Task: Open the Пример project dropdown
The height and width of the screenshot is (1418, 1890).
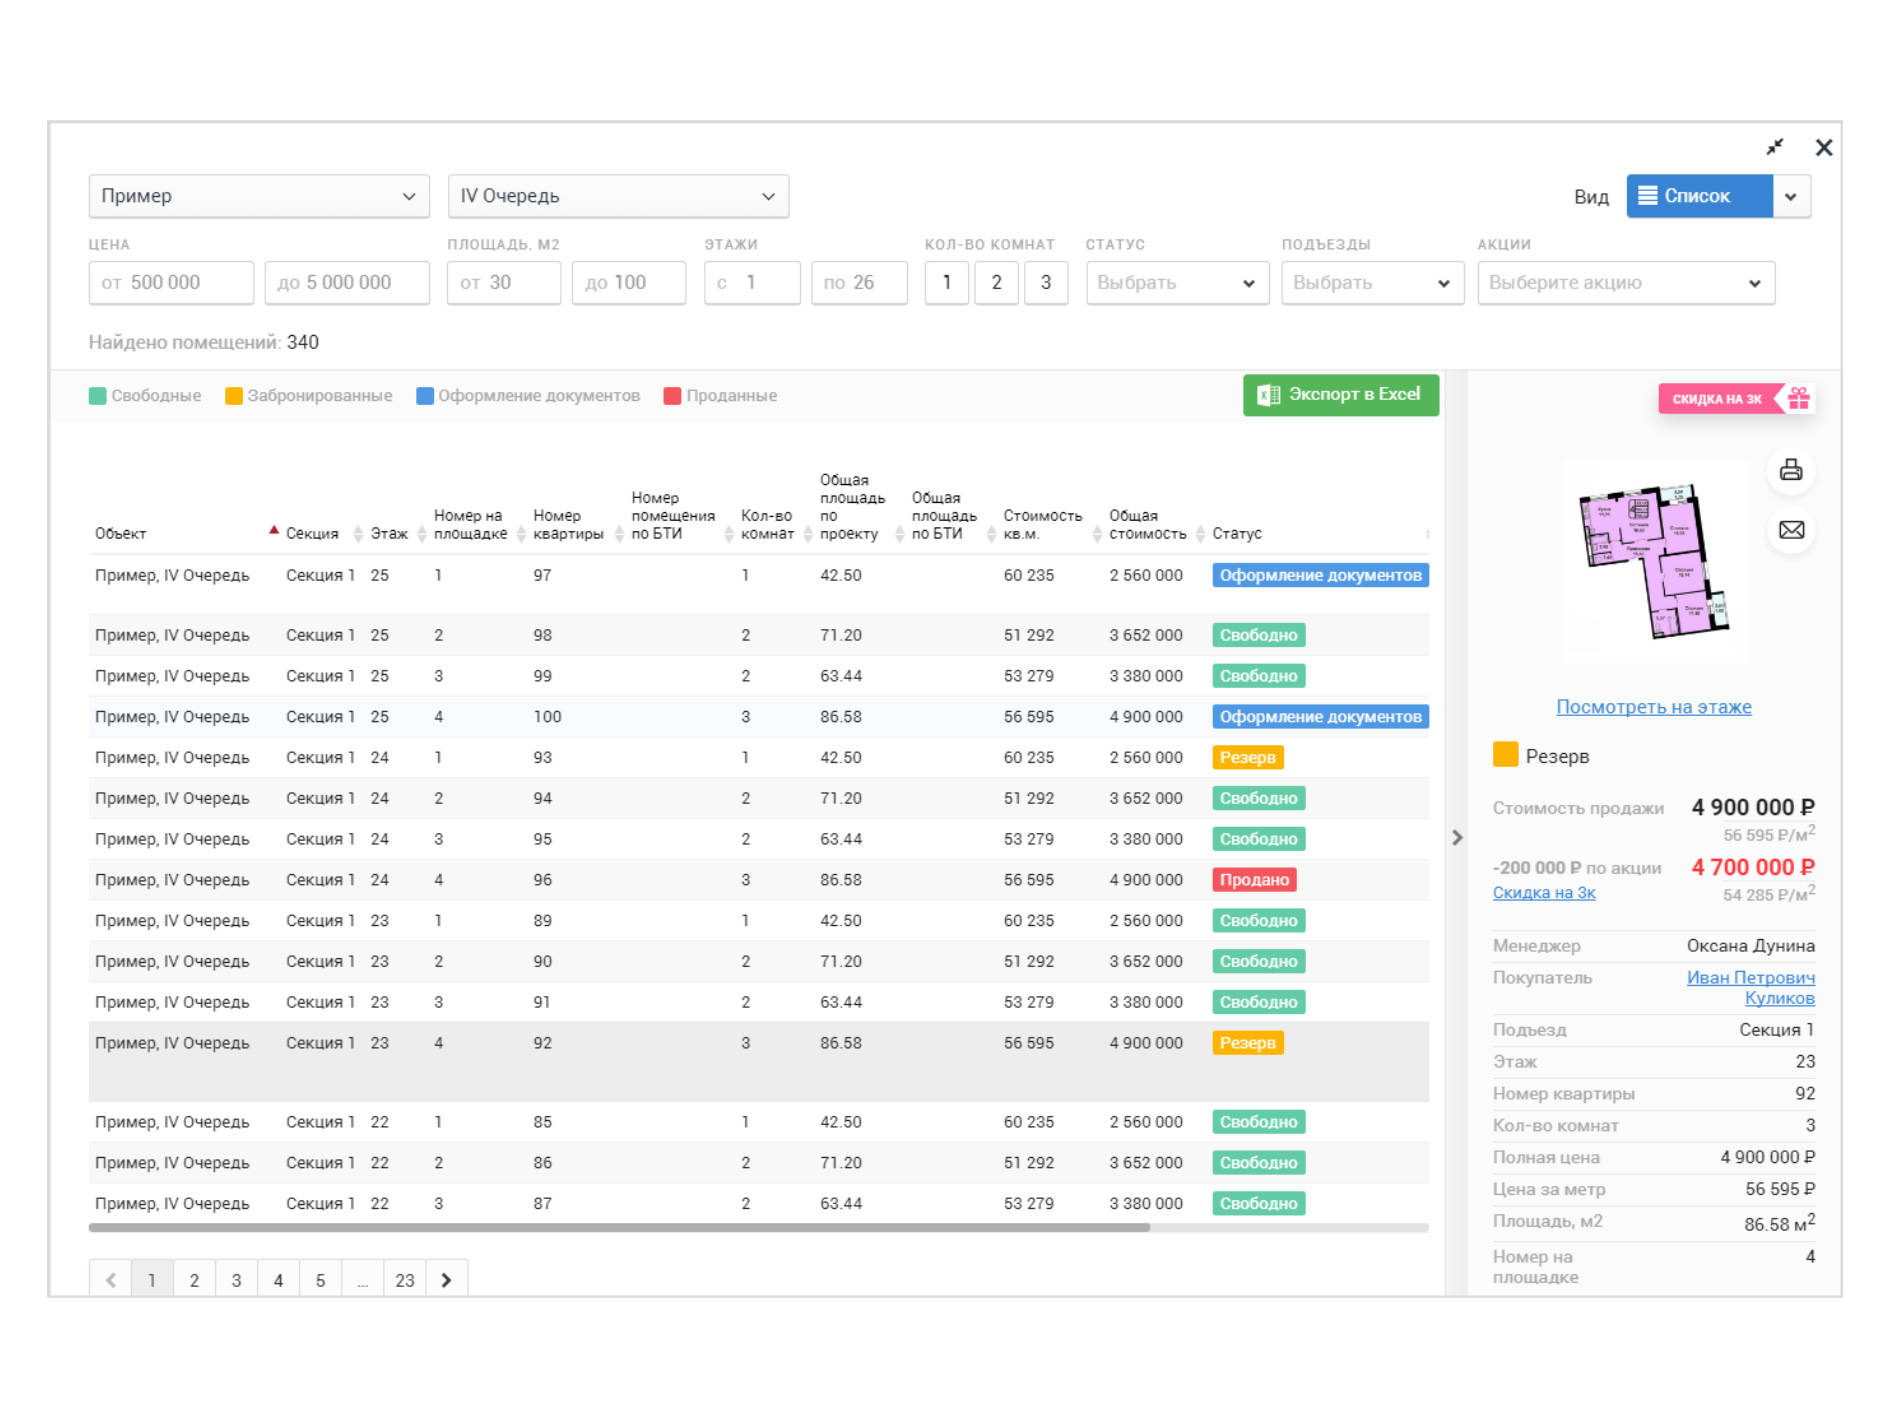Action: [x=259, y=196]
